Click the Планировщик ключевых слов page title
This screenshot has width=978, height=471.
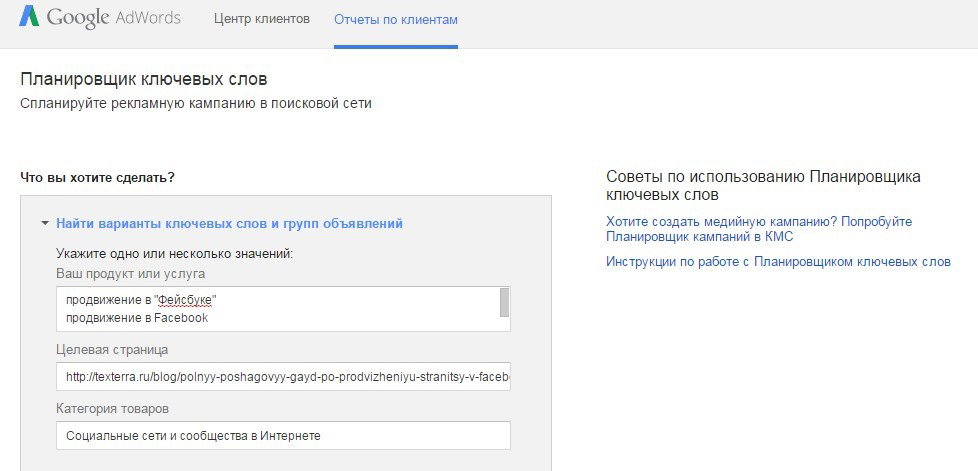point(143,79)
